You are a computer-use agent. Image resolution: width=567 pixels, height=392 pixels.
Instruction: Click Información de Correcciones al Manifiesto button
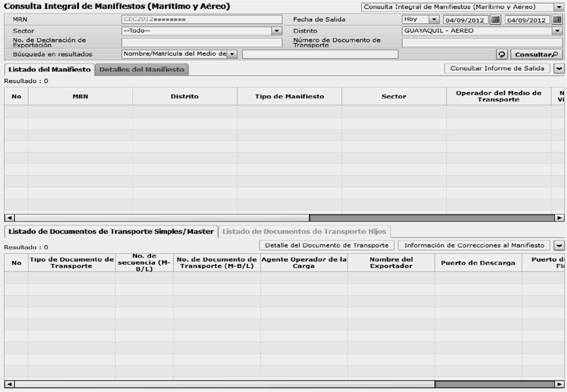tap(474, 246)
